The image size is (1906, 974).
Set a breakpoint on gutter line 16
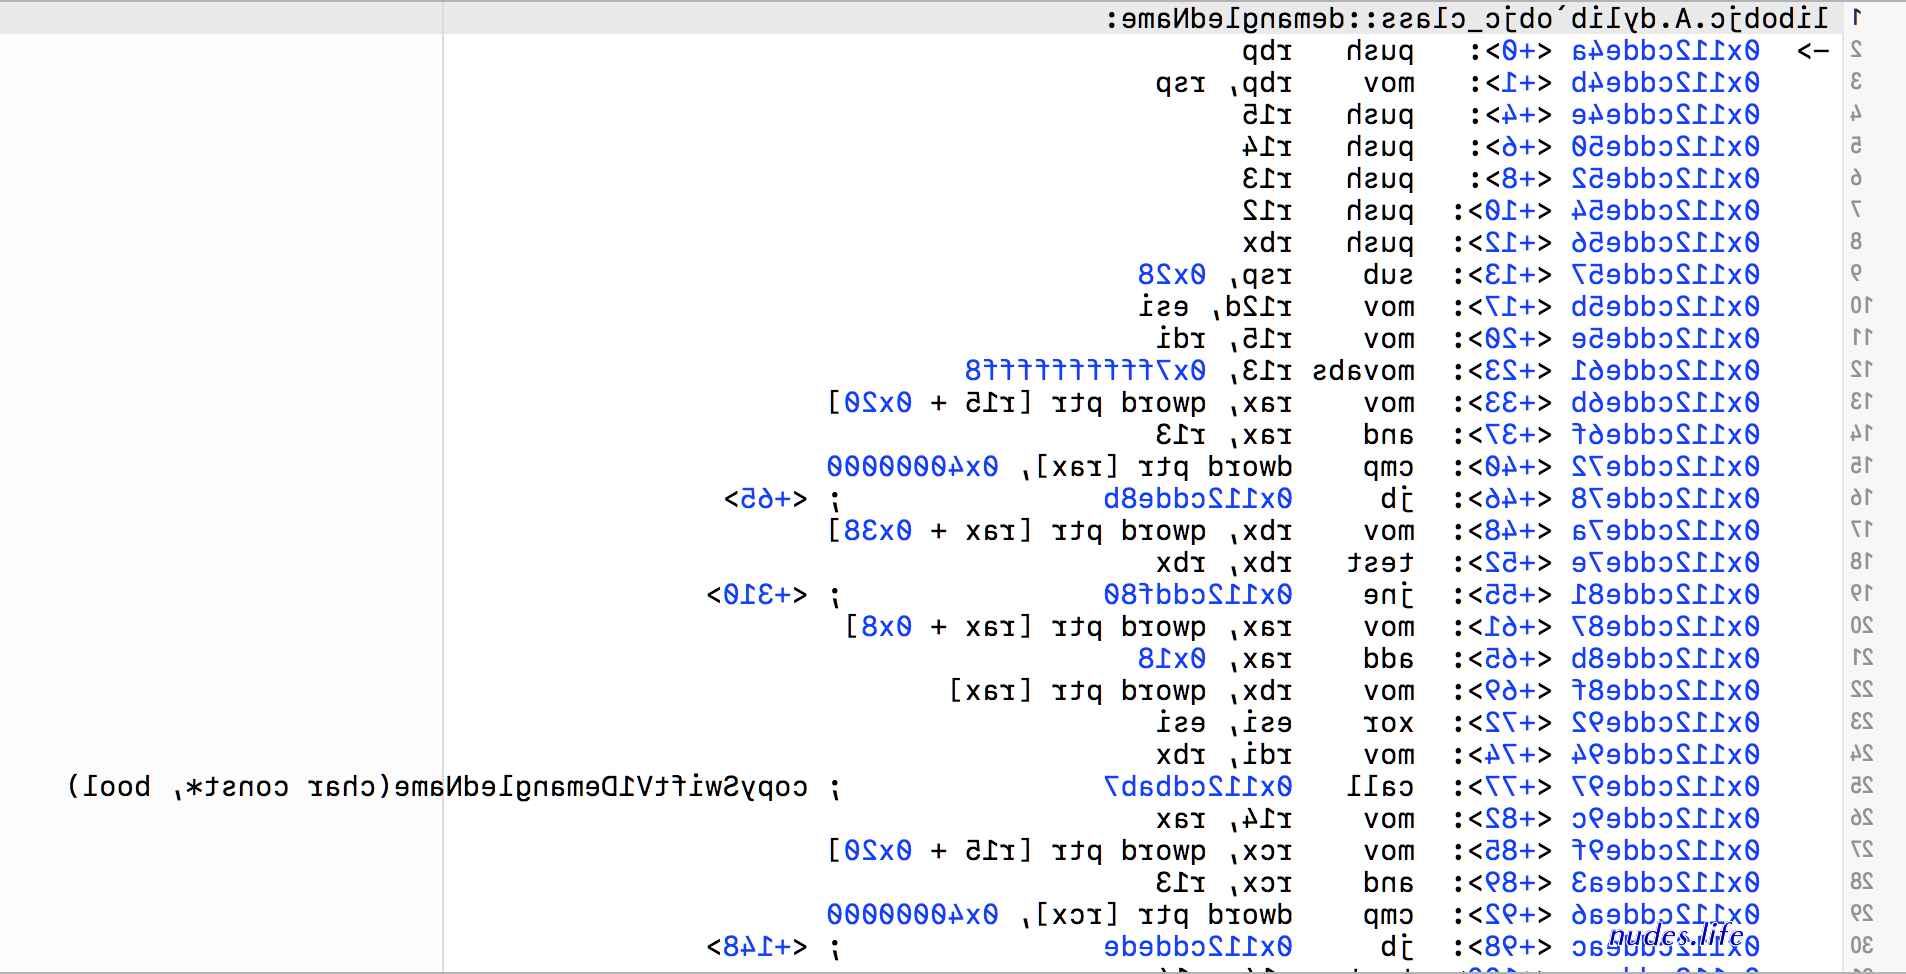(1860, 497)
